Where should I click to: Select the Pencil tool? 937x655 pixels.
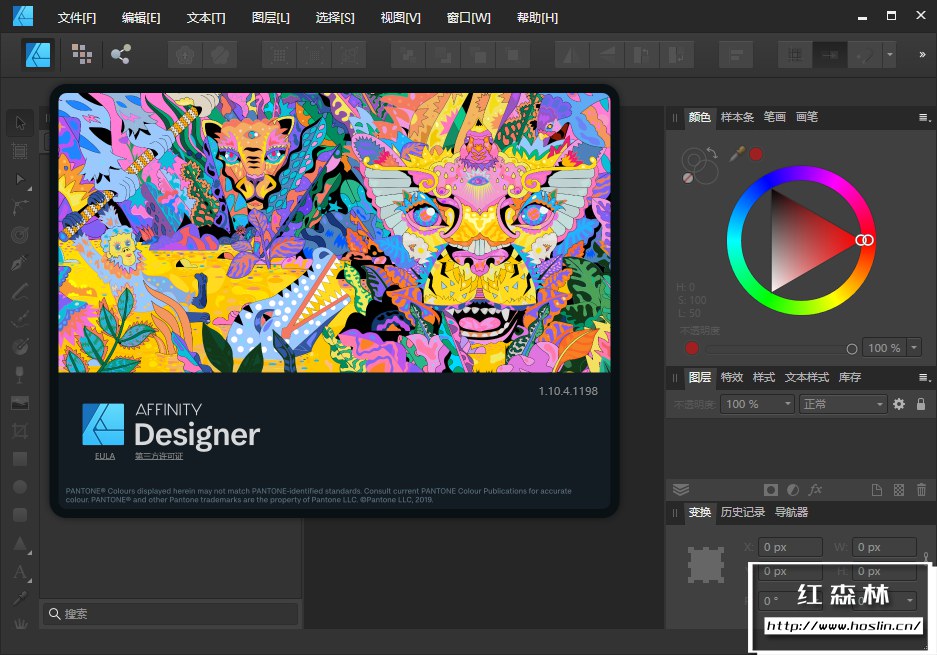pyautogui.click(x=20, y=291)
